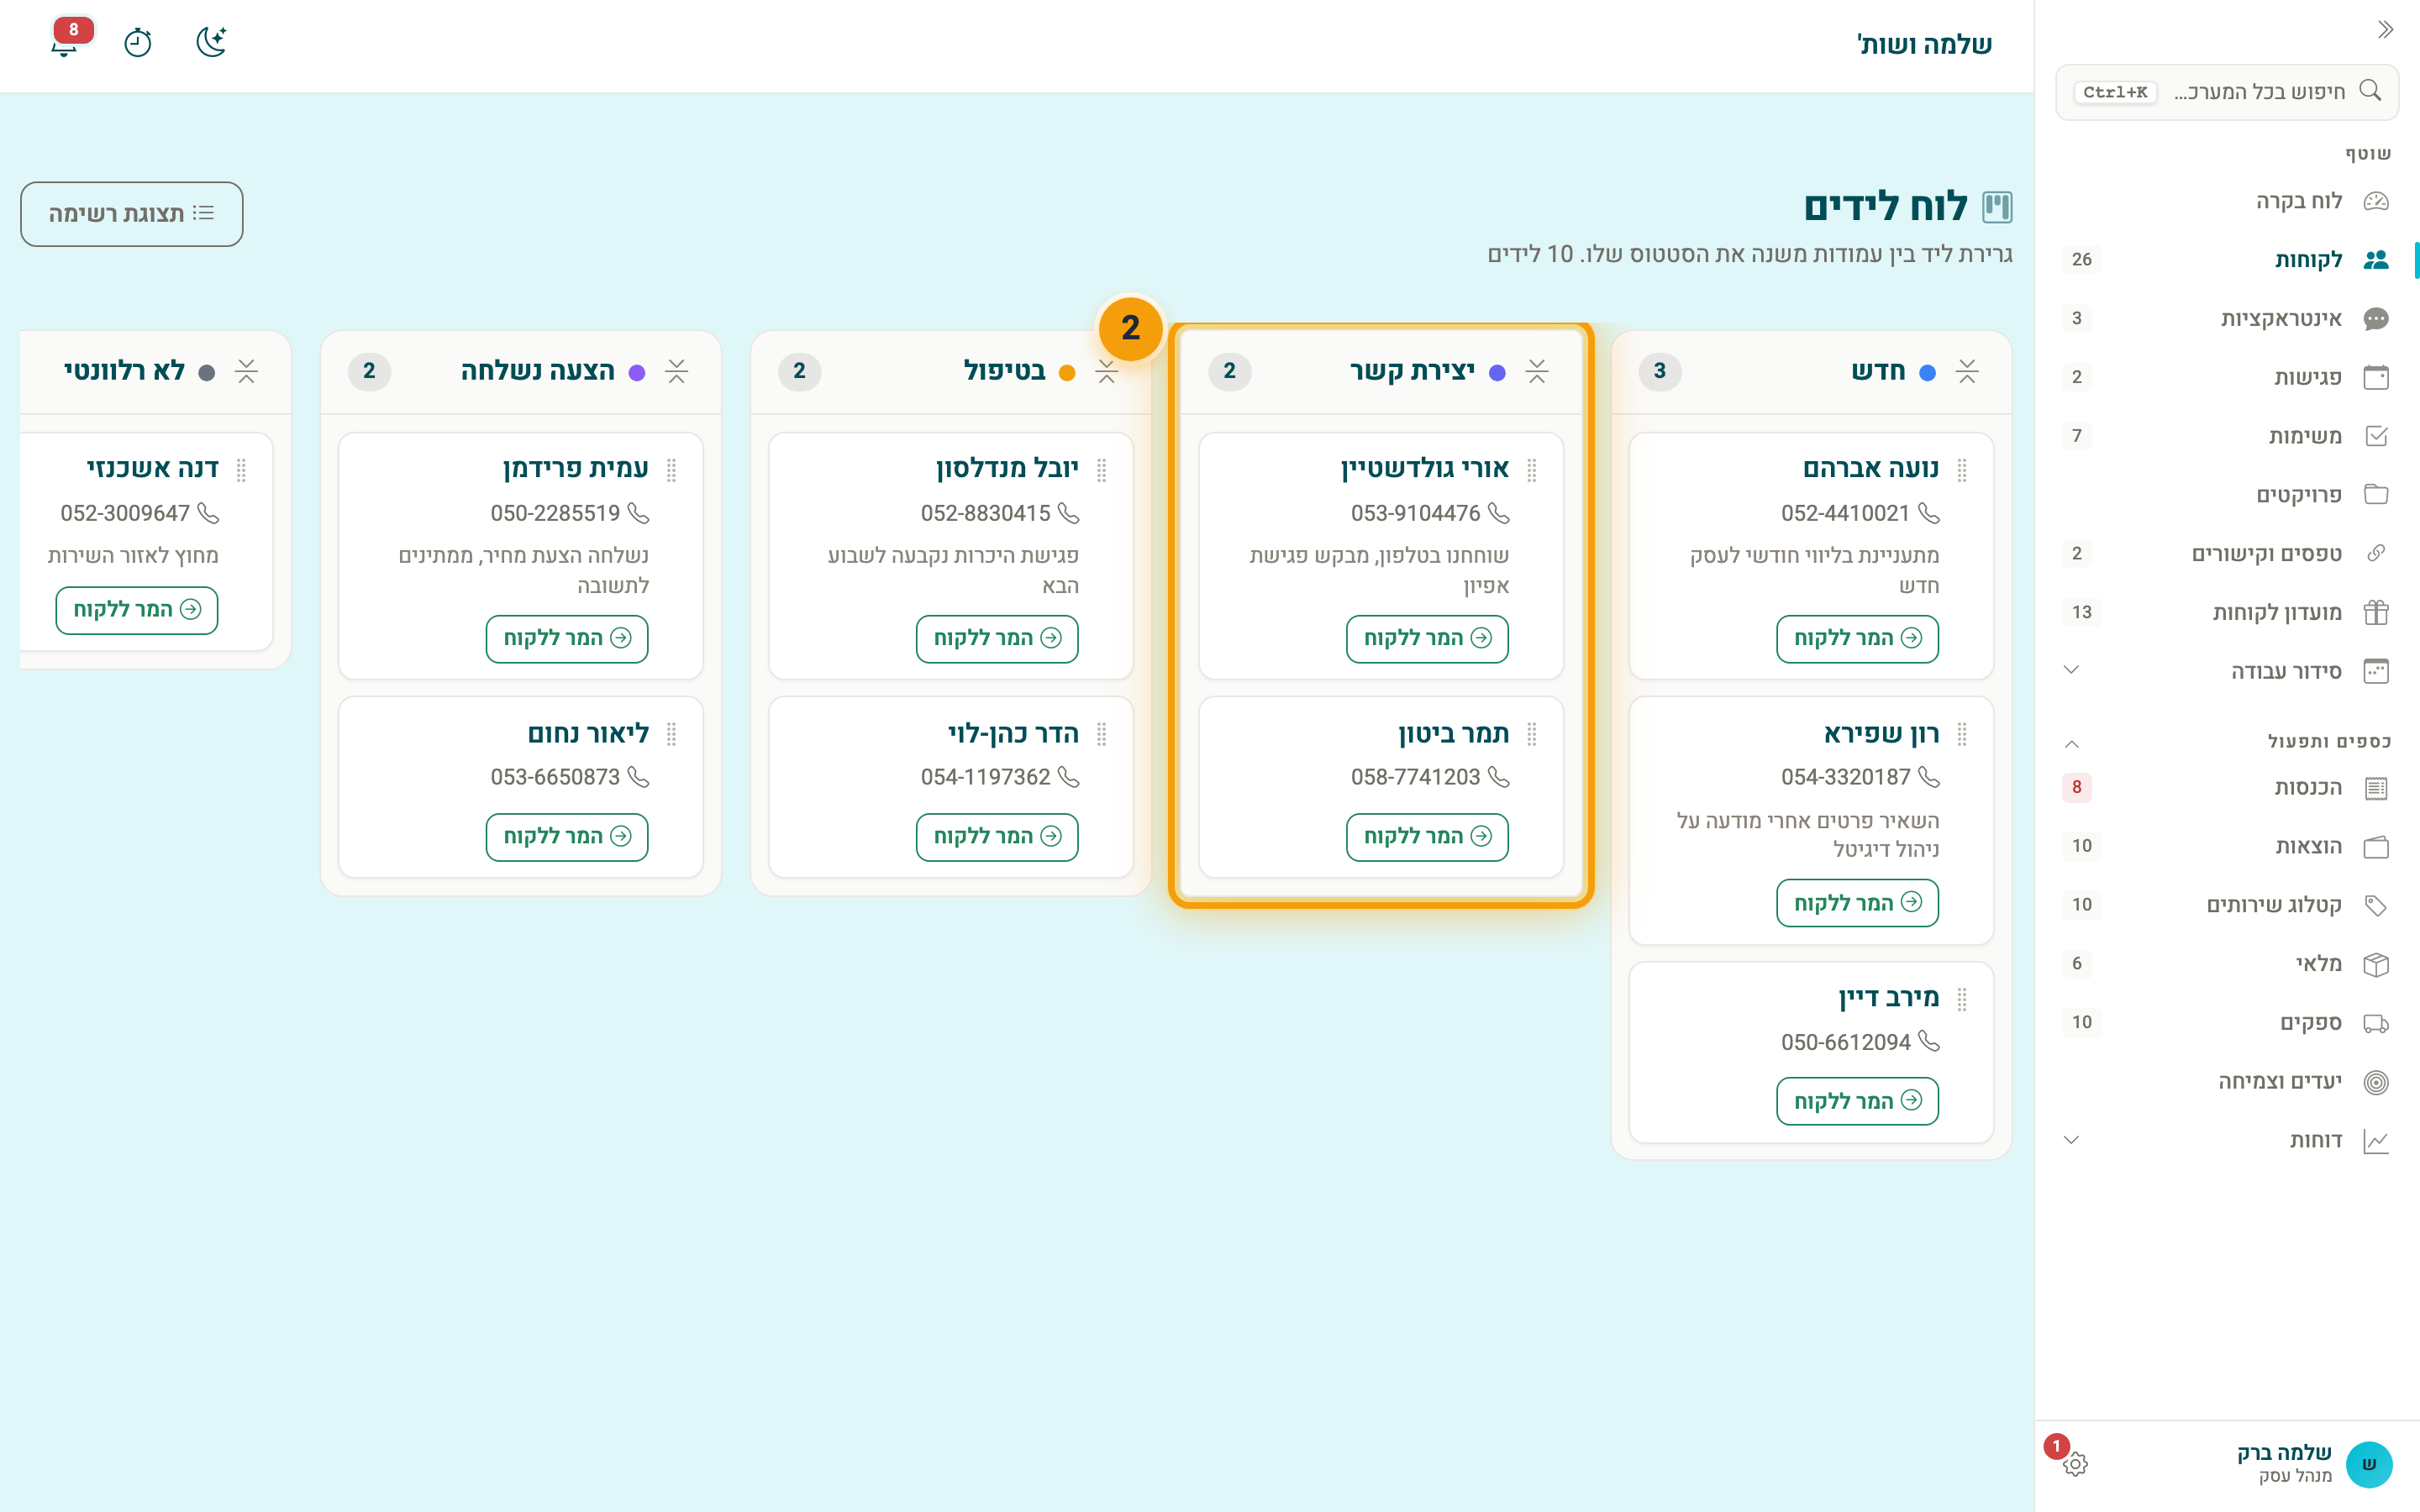The height and width of the screenshot is (1512, 2420).
Task: Click the purple dot of הצעה נשלחה column
Action: pyautogui.click(x=637, y=373)
